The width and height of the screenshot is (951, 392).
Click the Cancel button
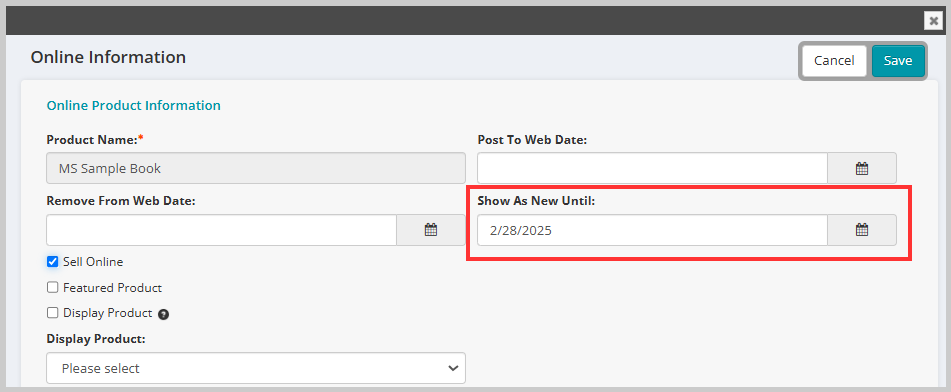[834, 61]
